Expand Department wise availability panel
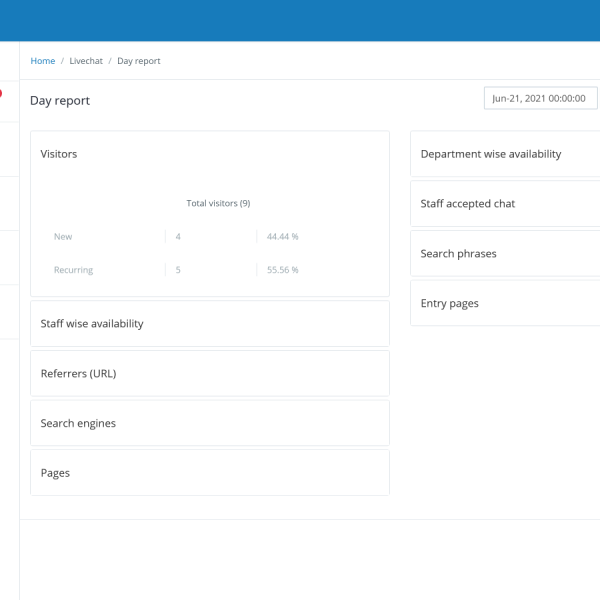 [505, 154]
